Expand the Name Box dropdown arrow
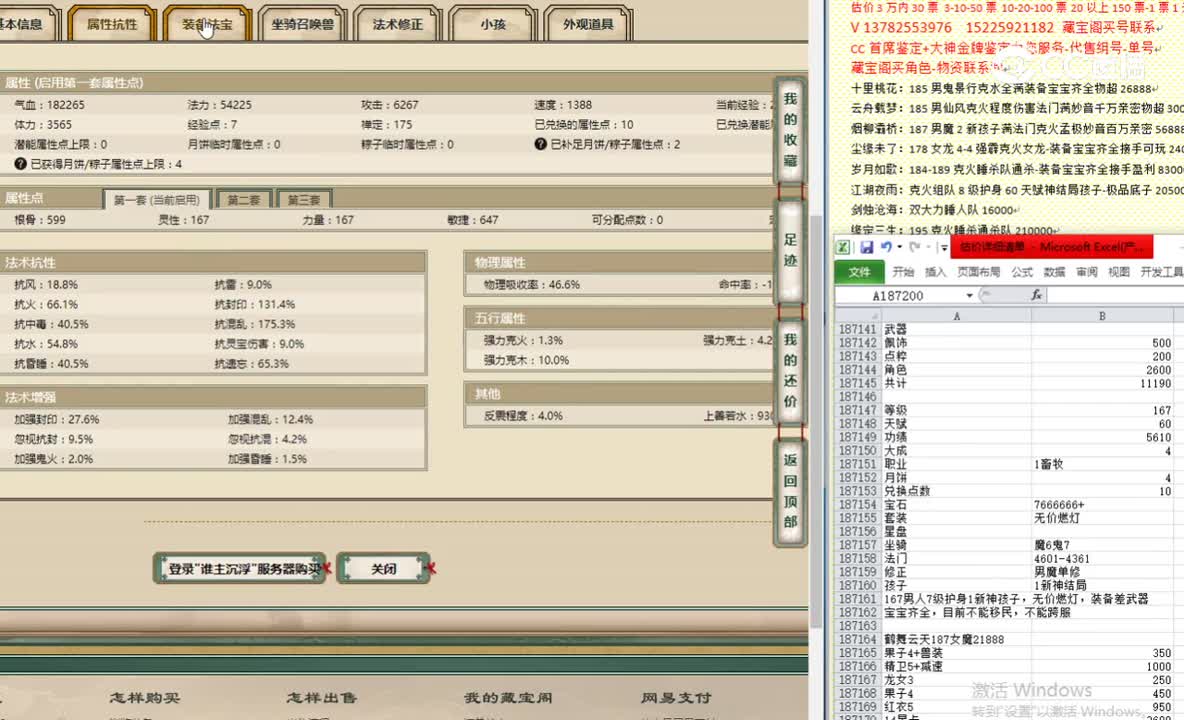Image resolution: width=1184 pixels, height=720 pixels. pyautogui.click(x=970, y=296)
